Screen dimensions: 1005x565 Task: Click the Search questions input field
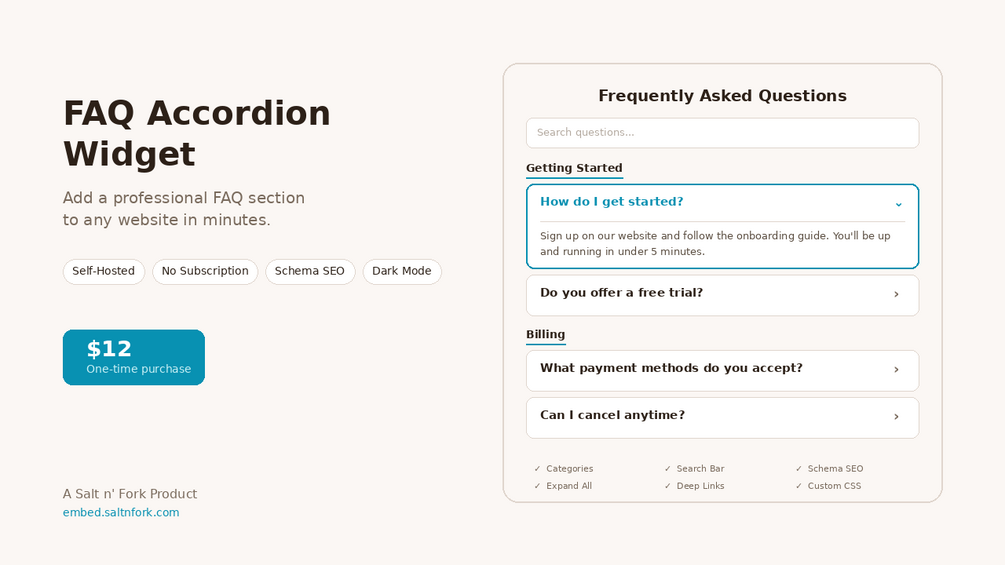tap(722, 133)
